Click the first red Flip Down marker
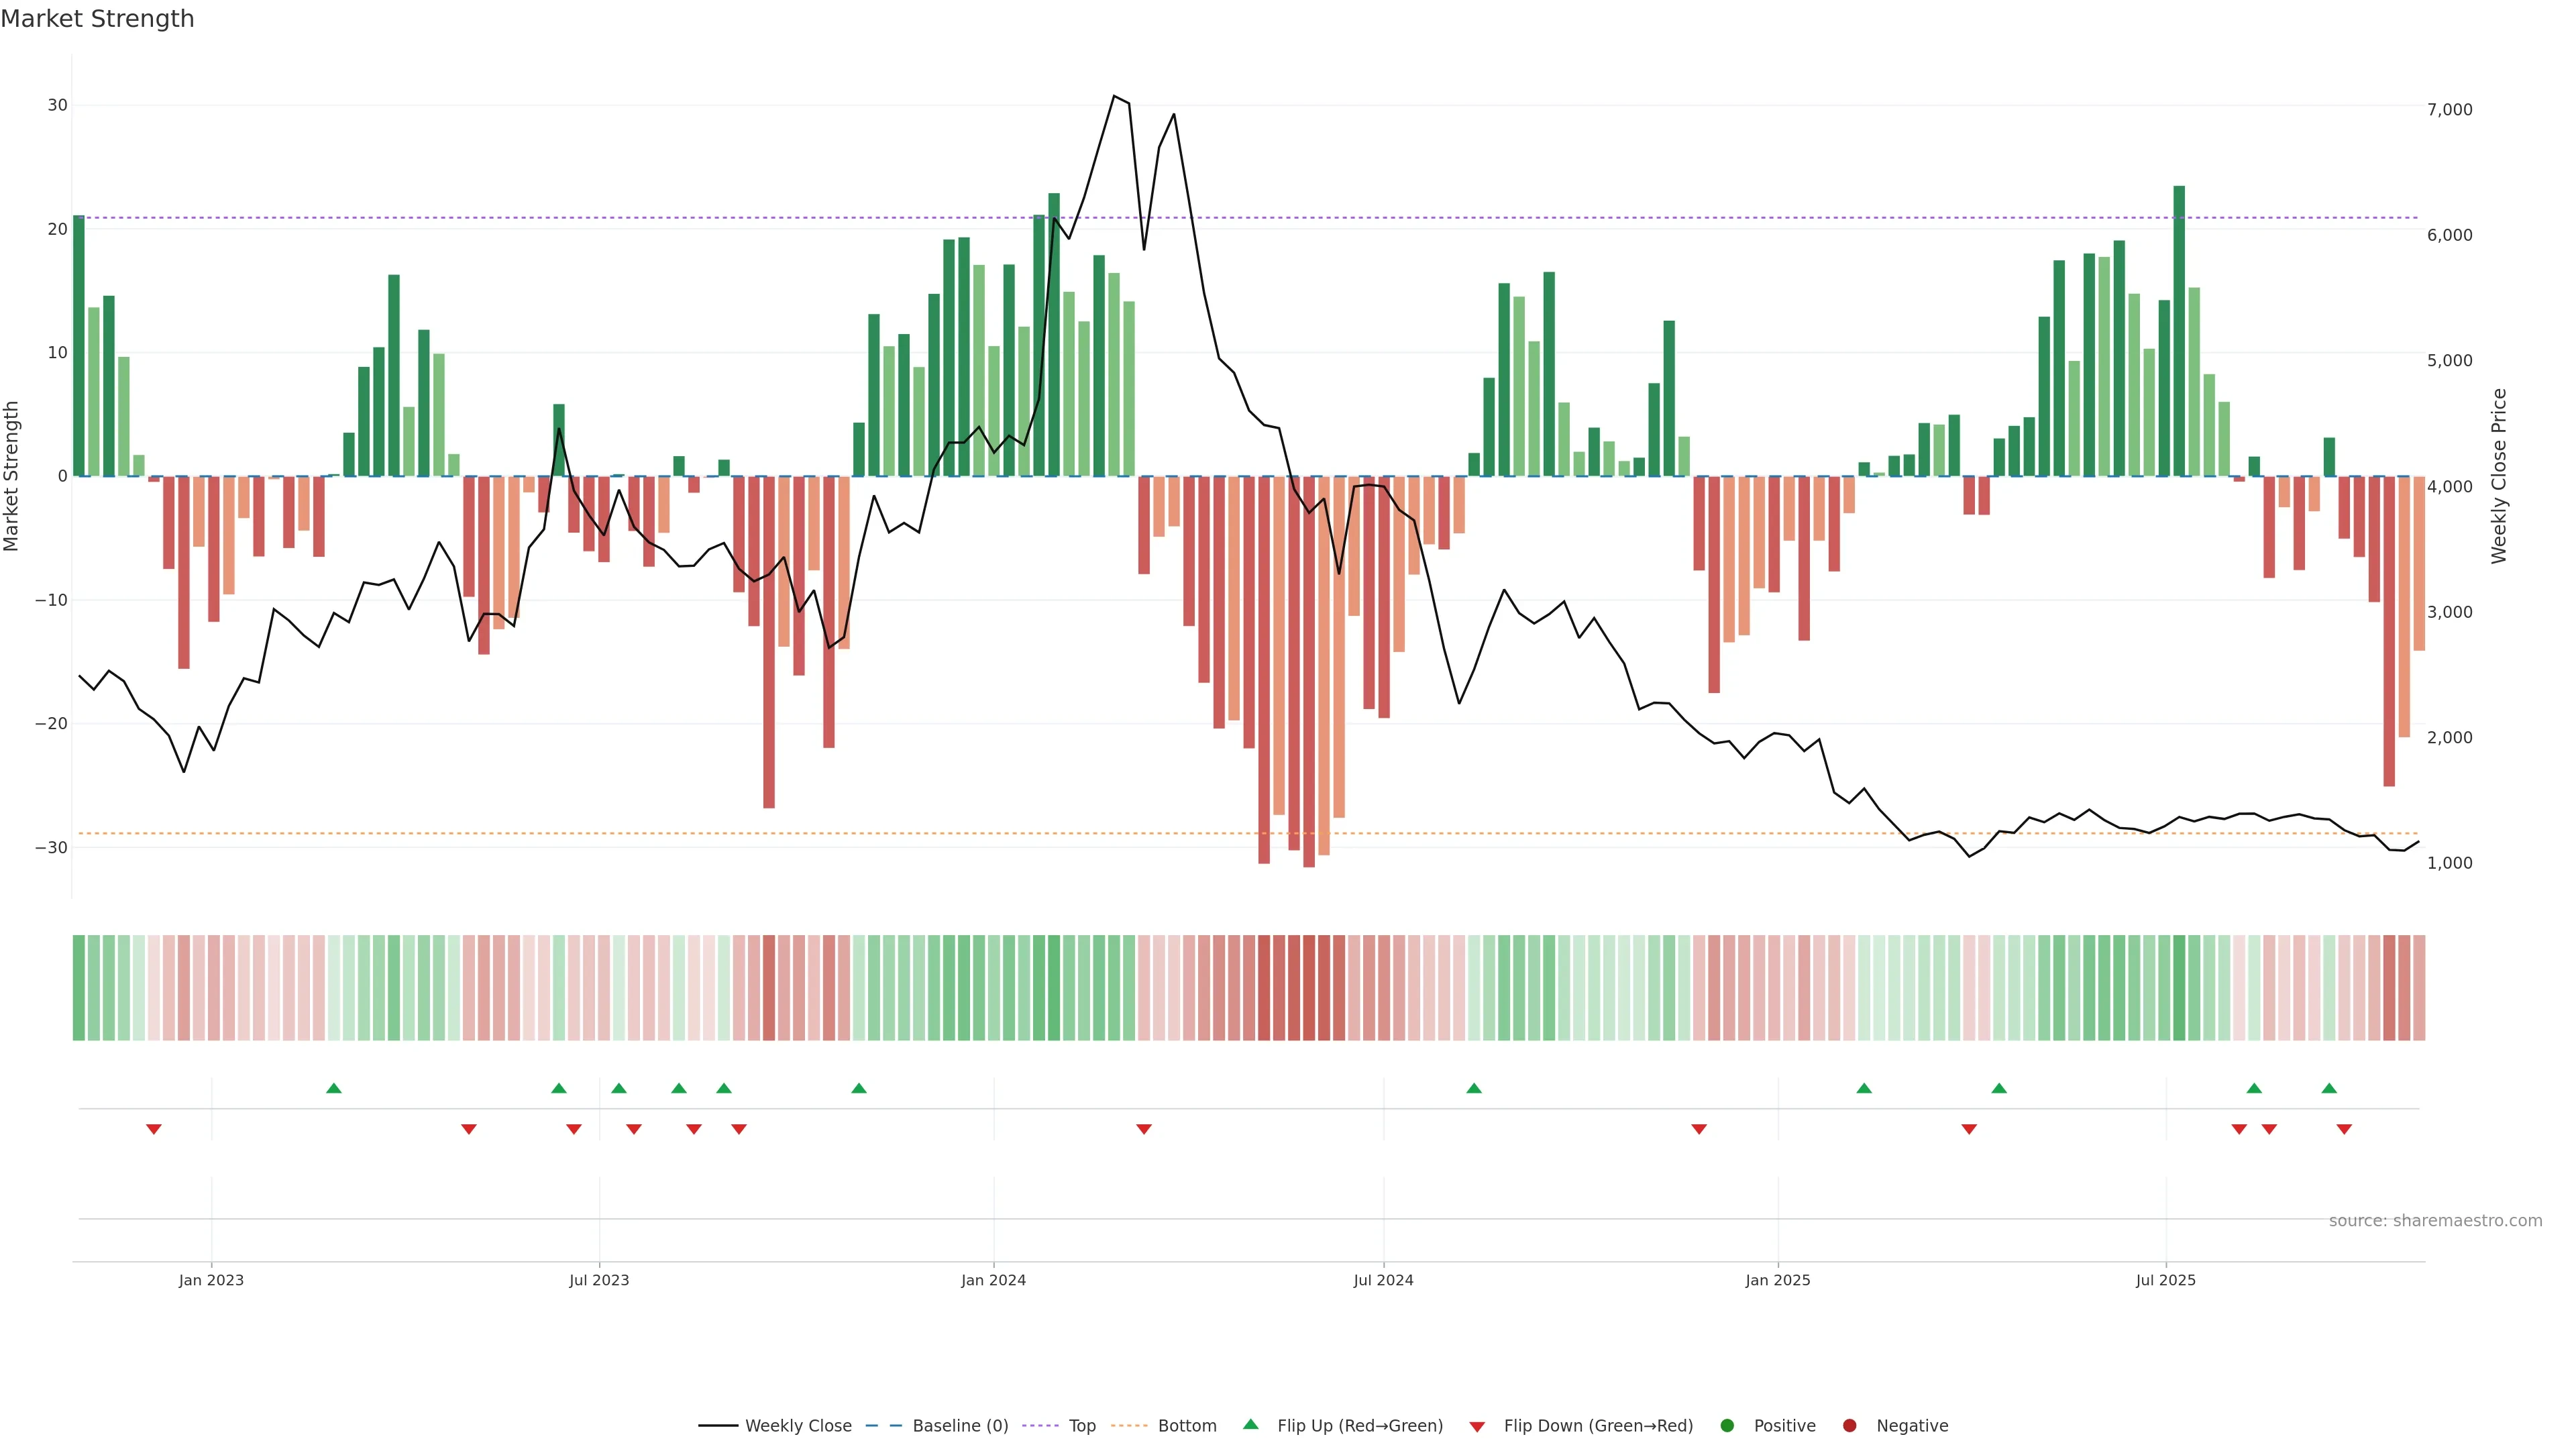The image size is (2576, 1449). coord(154,1129)
